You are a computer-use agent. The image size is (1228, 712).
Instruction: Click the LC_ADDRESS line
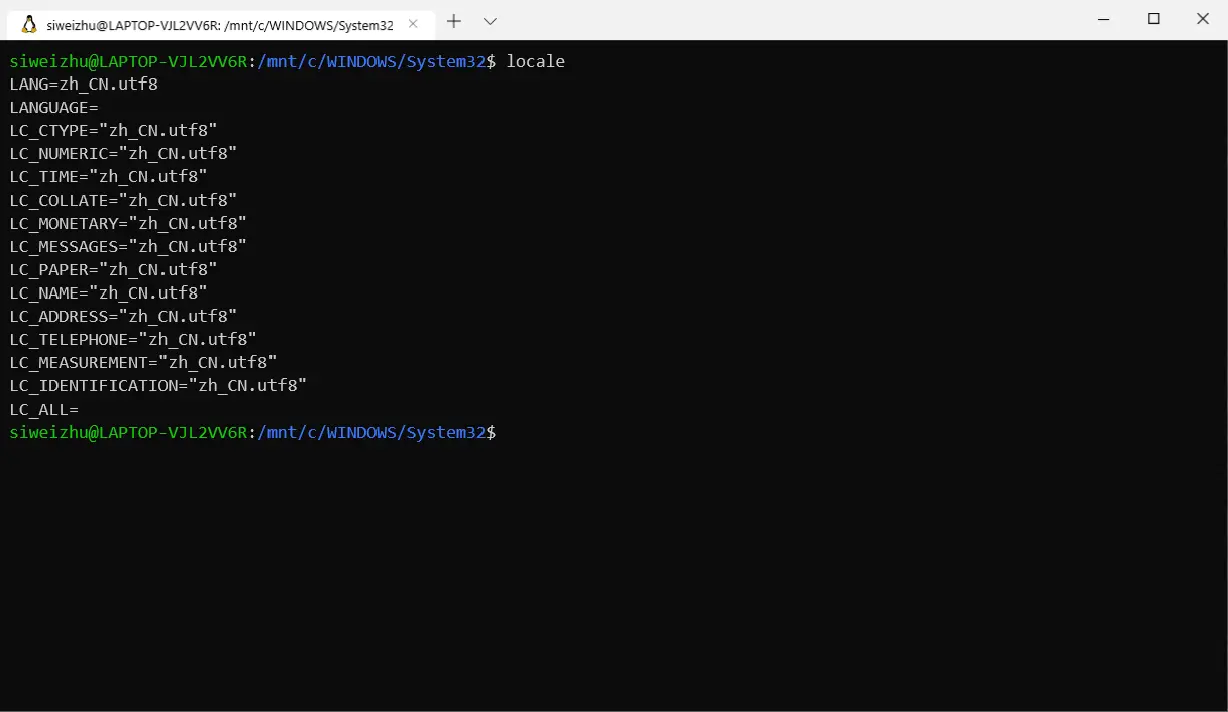click(x=123, y=316)
